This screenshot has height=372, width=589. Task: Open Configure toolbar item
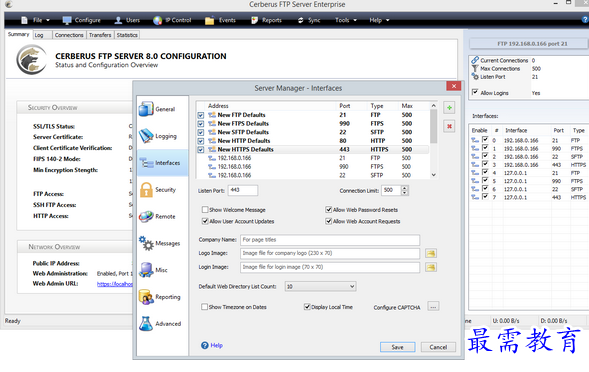tap(82, 20)
